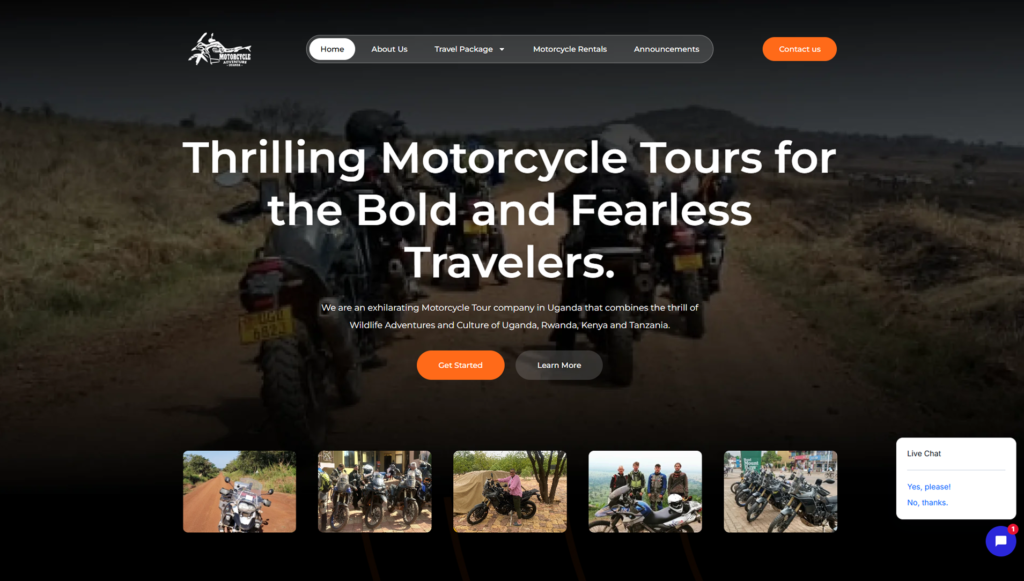The width and height of the screenshot is (1024, 581).
Task: Decline live chat with No, thanks.
Action: (927, 502)
